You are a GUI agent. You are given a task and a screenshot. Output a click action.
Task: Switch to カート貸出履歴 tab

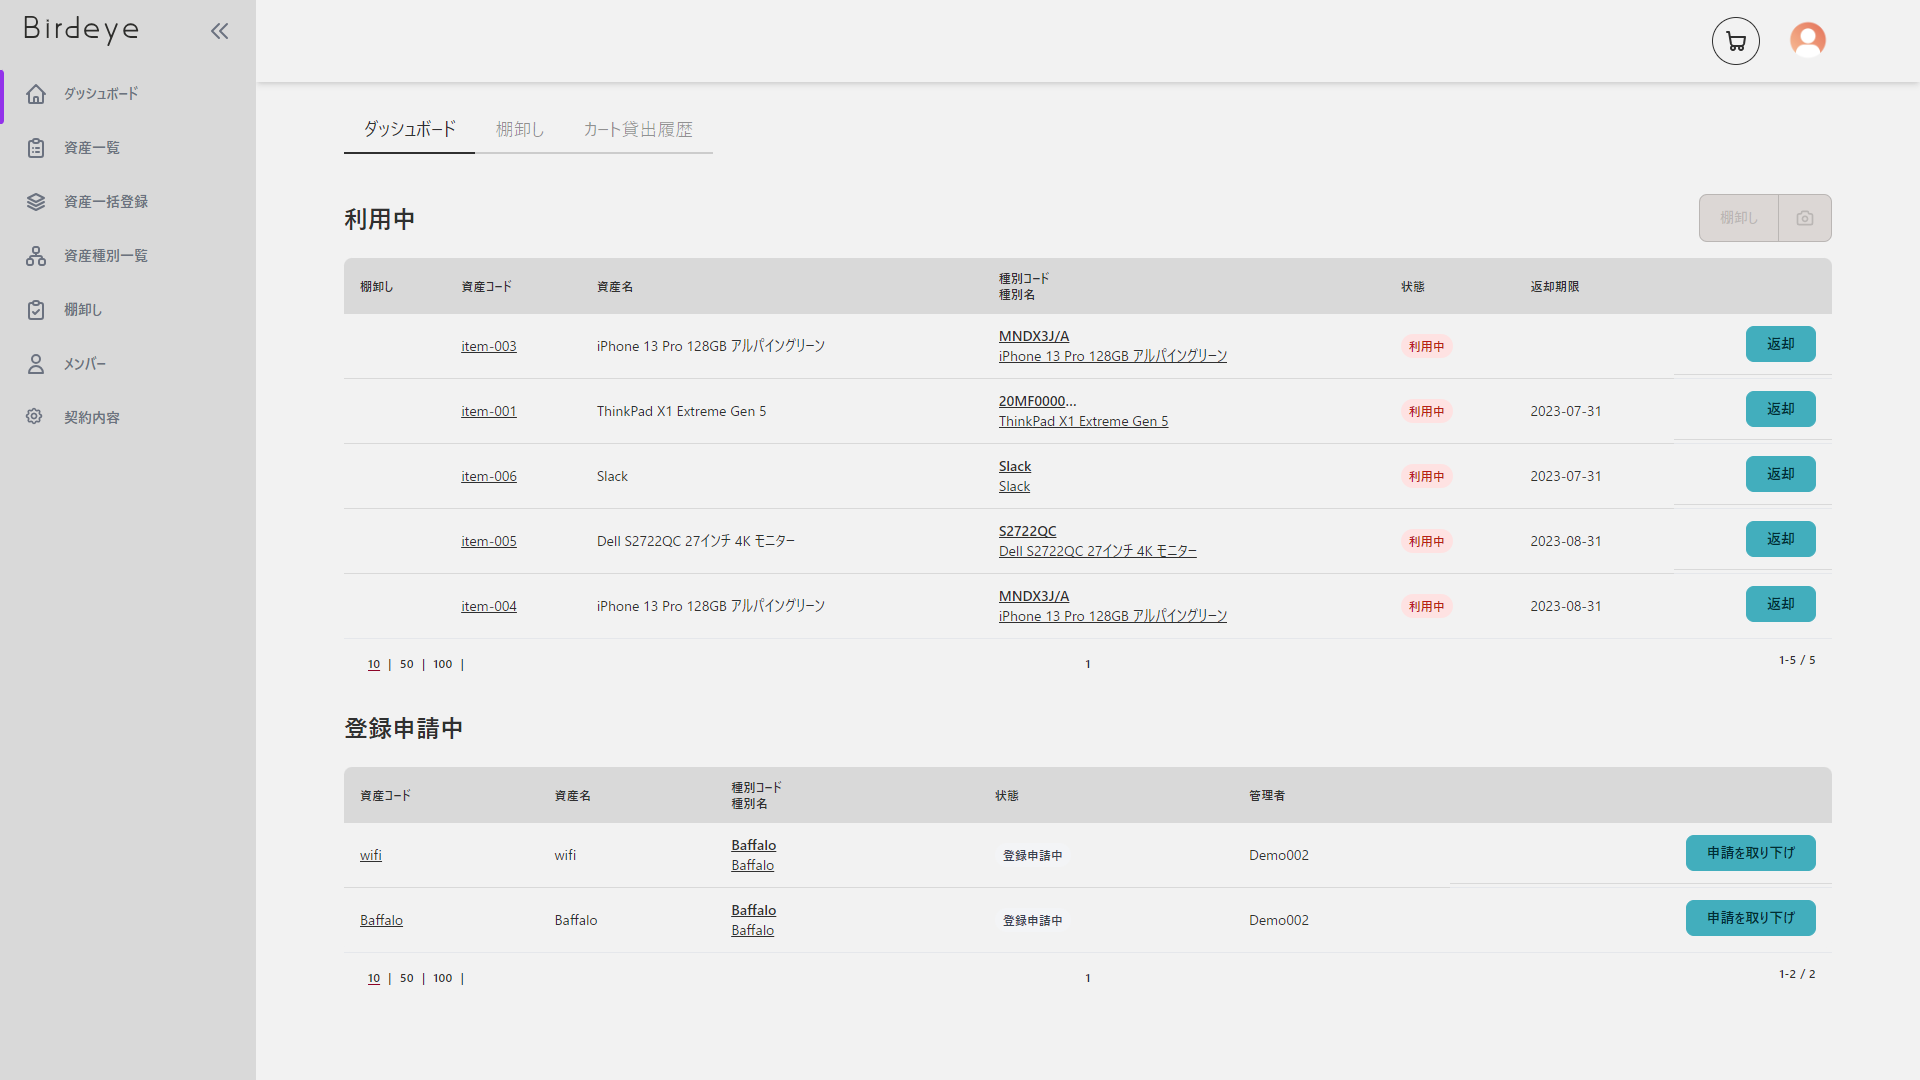click(x=638, y=130)
